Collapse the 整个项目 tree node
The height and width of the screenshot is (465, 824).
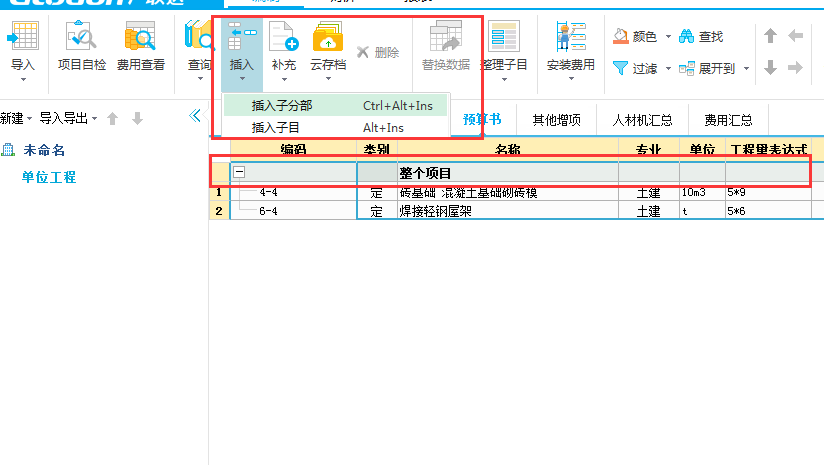point(239,172)
